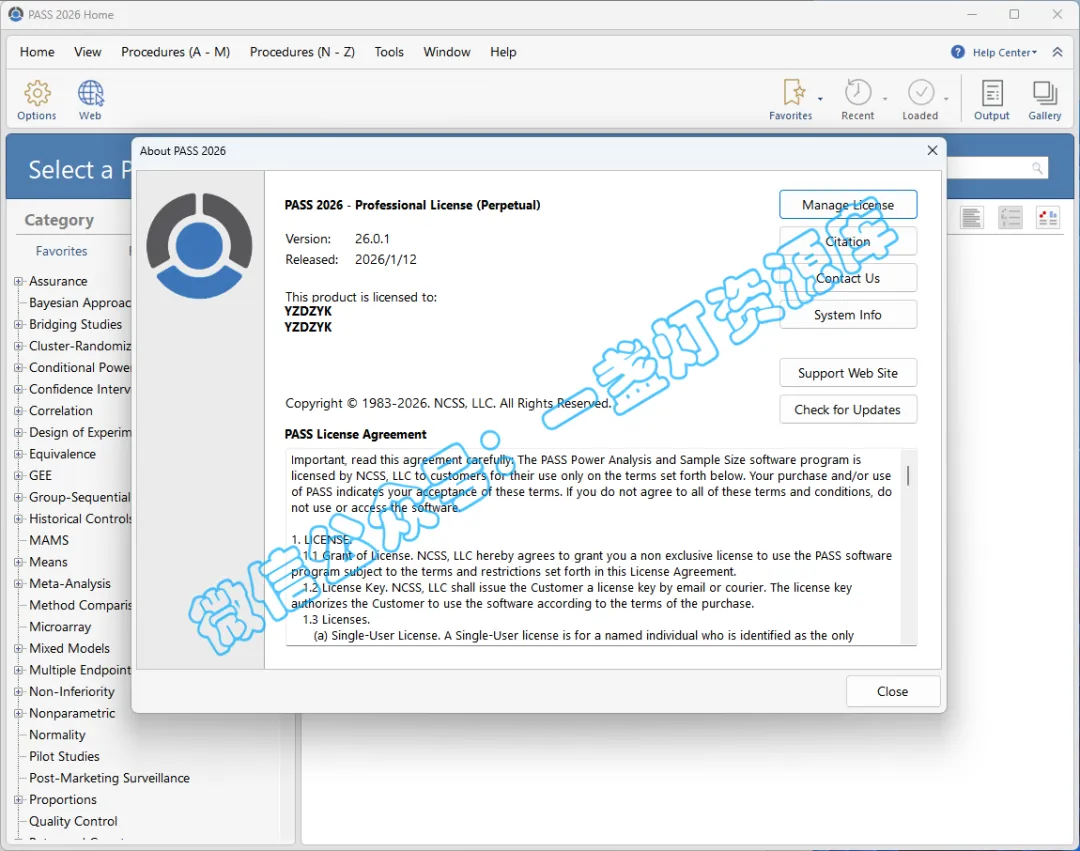Viewport: 1080px width, 851px height.
Task: Click the version number 26.0.1
Action: (372, 239)
